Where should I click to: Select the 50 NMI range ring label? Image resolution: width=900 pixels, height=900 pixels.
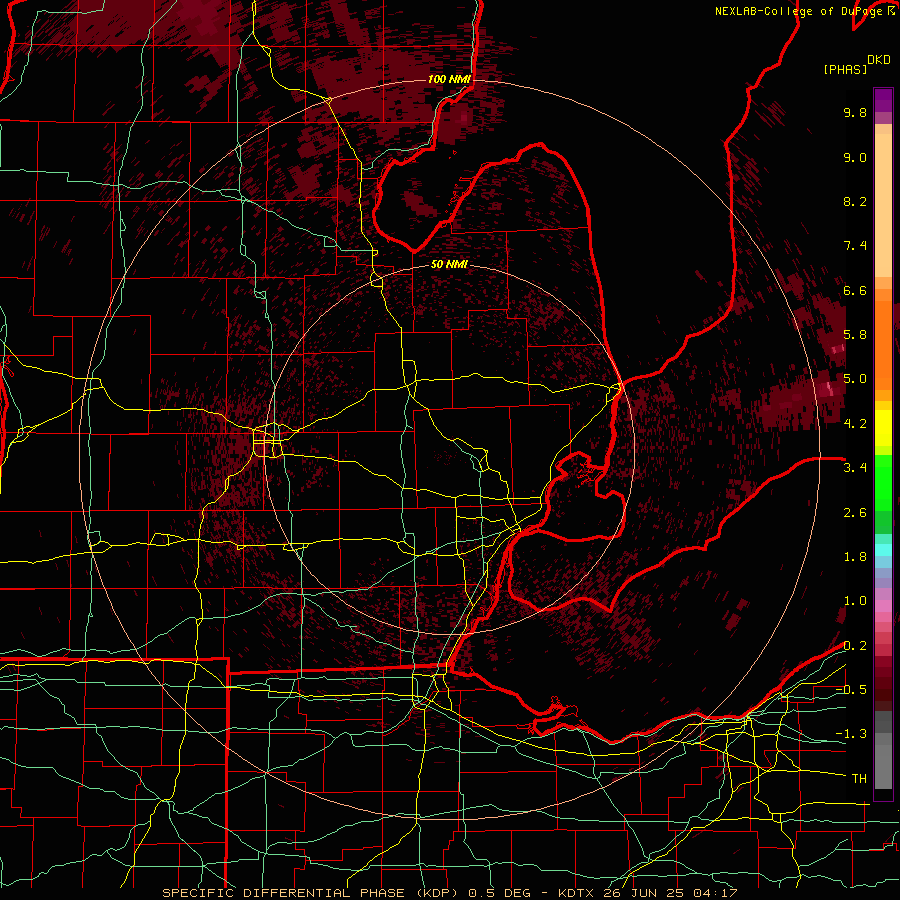click(449, 264)
